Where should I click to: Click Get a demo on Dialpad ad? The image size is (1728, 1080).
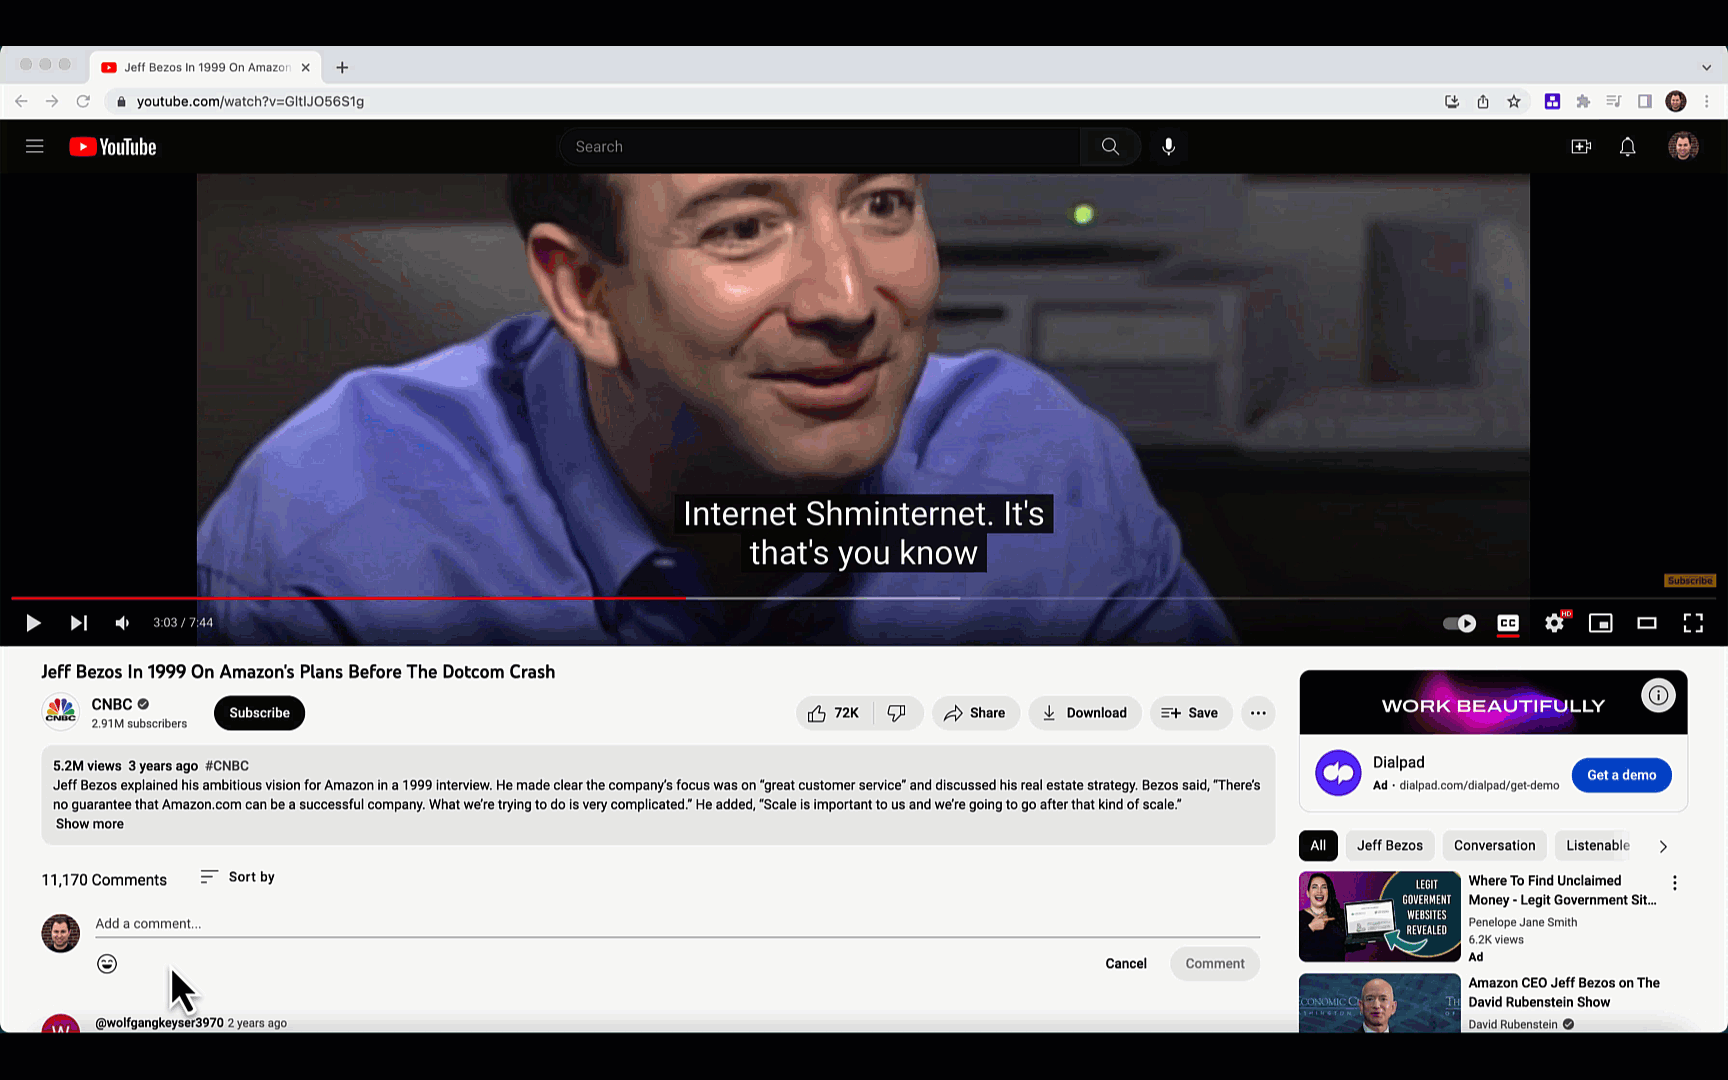(x=1621, y=775)
